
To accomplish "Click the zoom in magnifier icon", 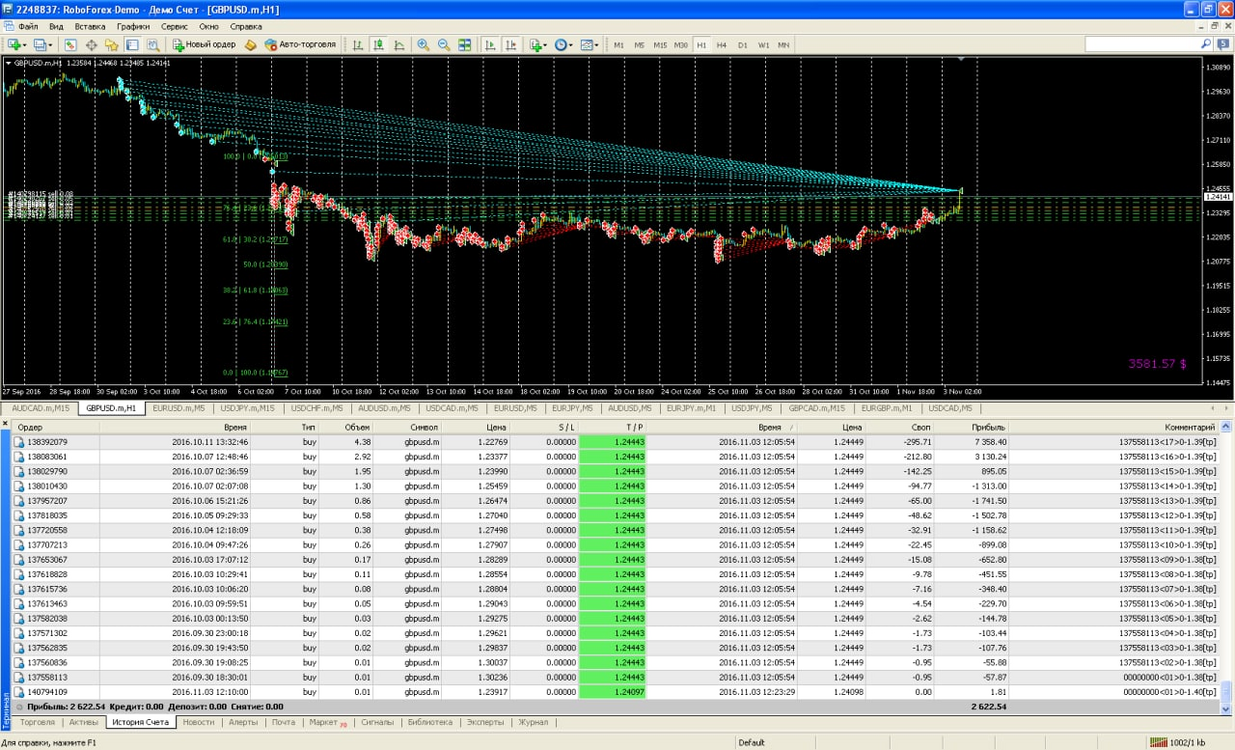I will point(423,45).
